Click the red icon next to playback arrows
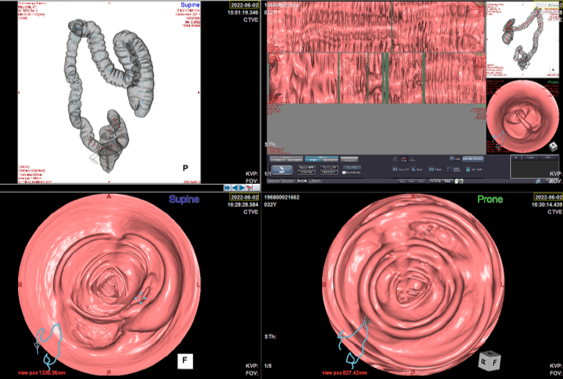Viewport: 563px width, 379px height. point(249,188)
